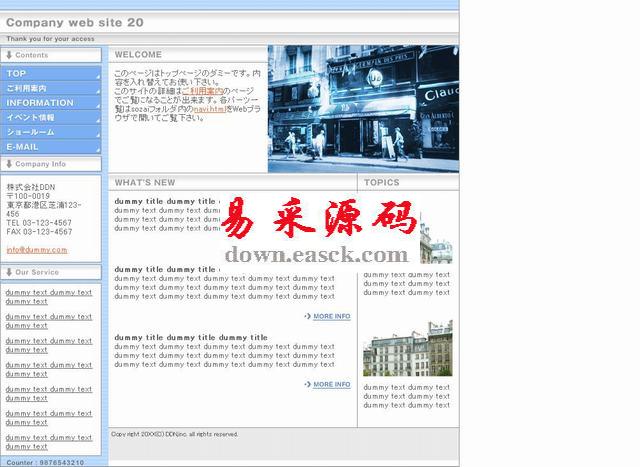This screenshot has height=467, width=640.
Task: Go to the イベント情報 page
Action: [x=52, y=117]
